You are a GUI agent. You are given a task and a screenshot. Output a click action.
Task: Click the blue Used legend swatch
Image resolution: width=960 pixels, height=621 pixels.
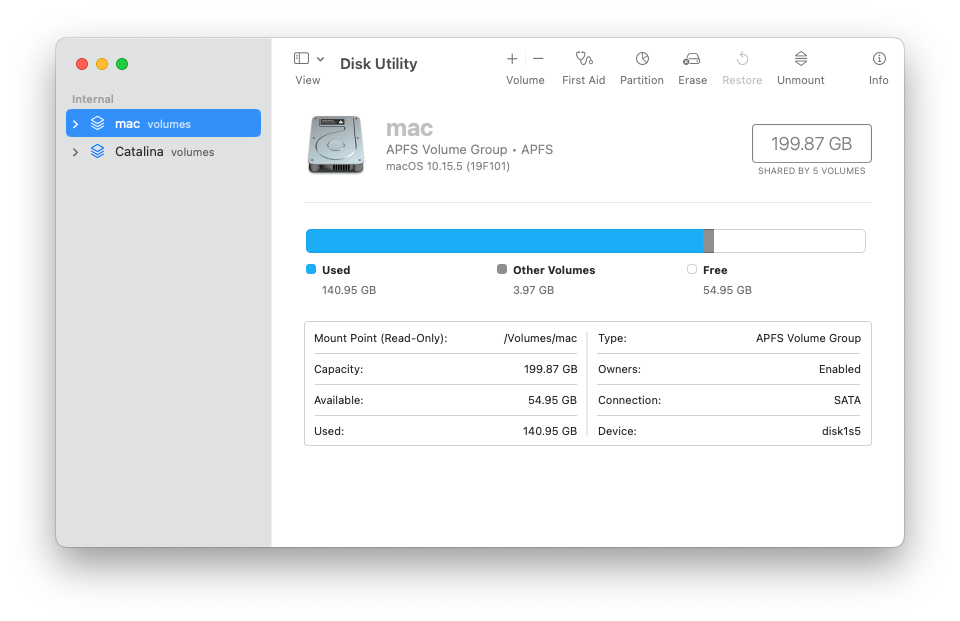(311, 270)
